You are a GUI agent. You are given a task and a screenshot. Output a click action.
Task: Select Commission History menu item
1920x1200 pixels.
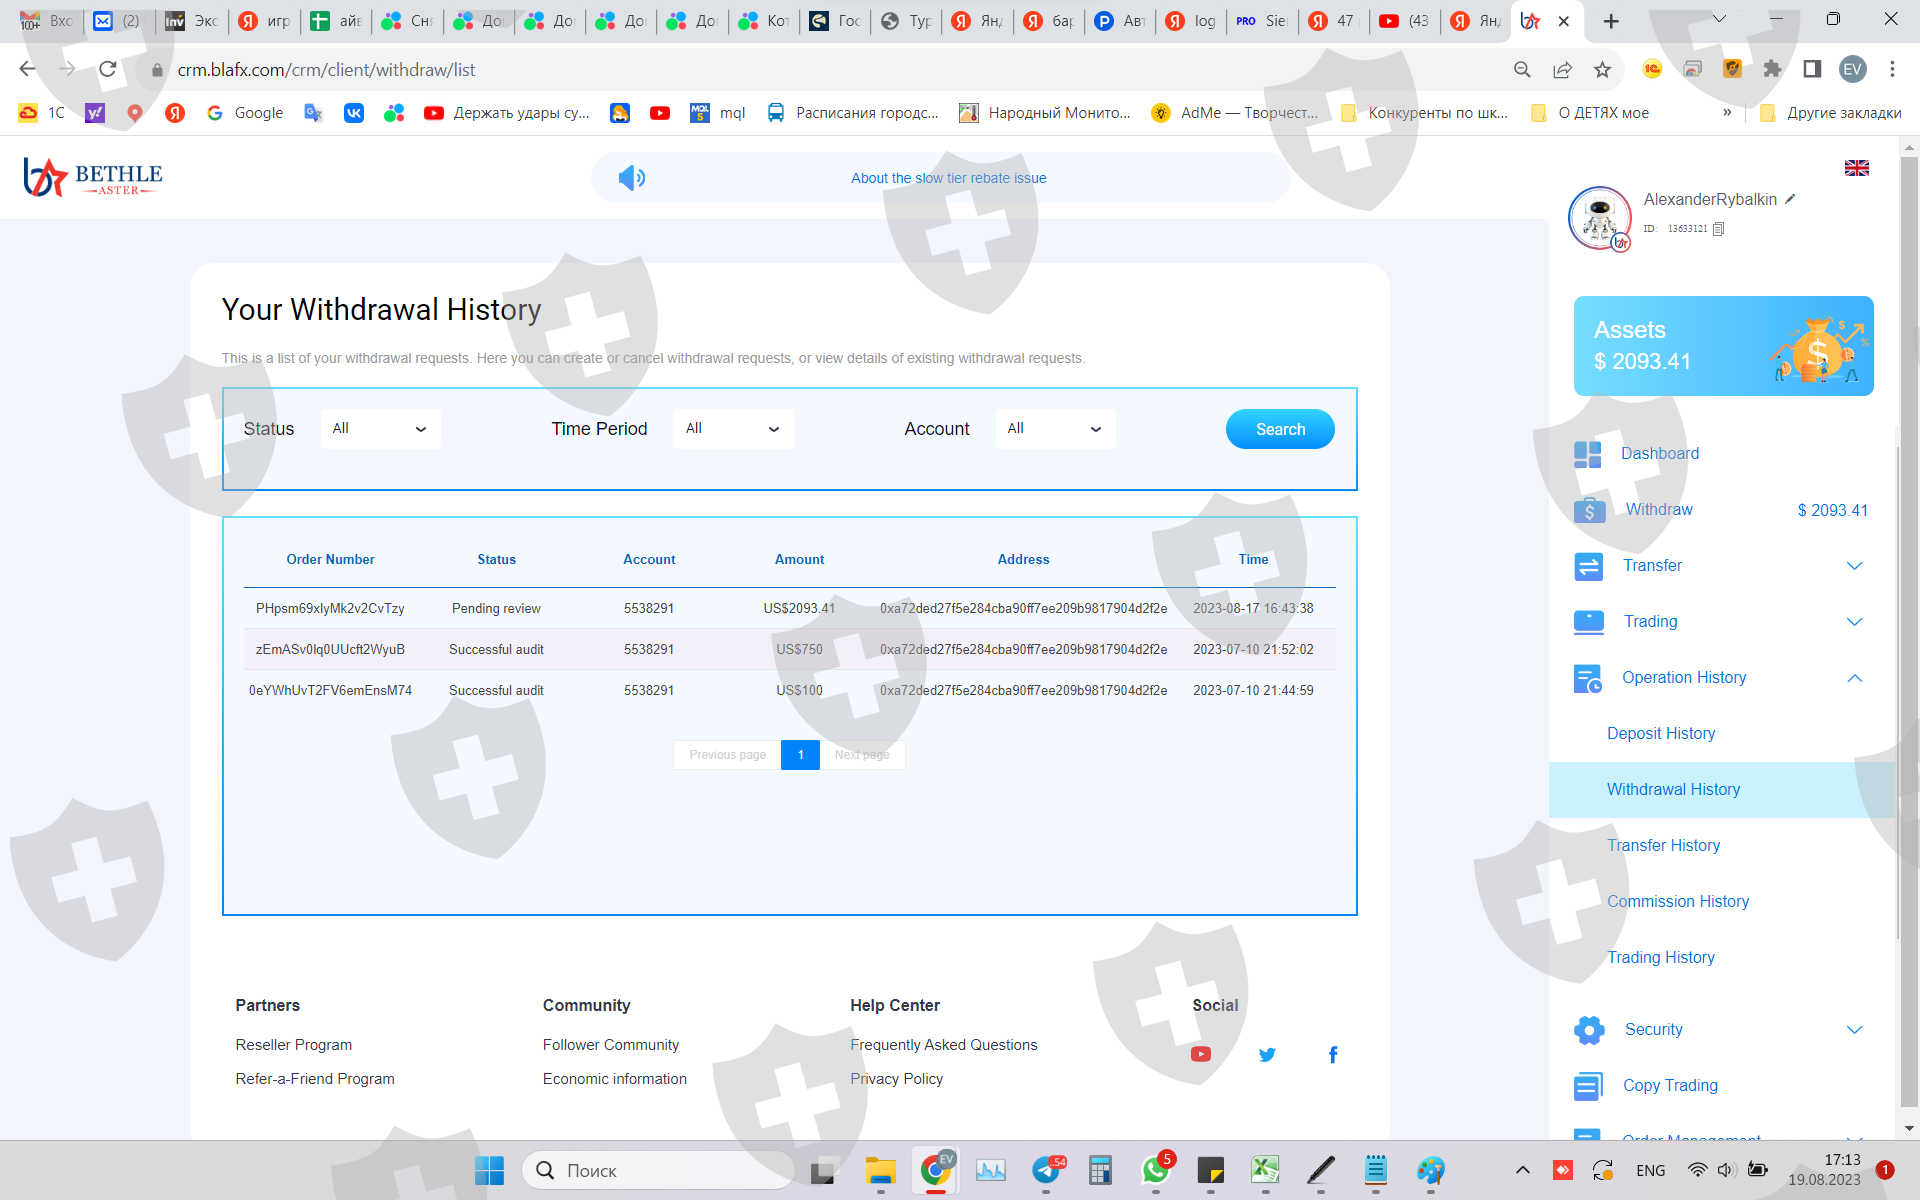[1677, 902]
